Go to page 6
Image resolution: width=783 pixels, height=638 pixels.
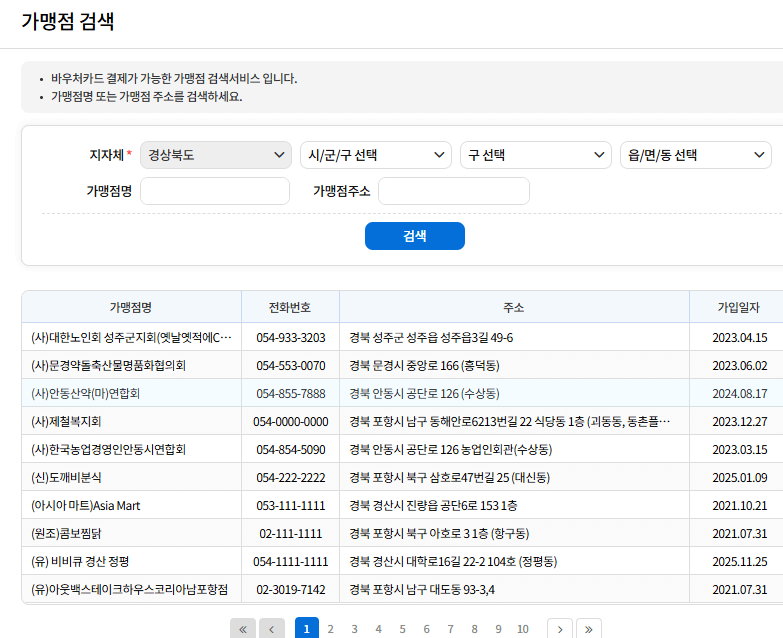pos(426,629)
